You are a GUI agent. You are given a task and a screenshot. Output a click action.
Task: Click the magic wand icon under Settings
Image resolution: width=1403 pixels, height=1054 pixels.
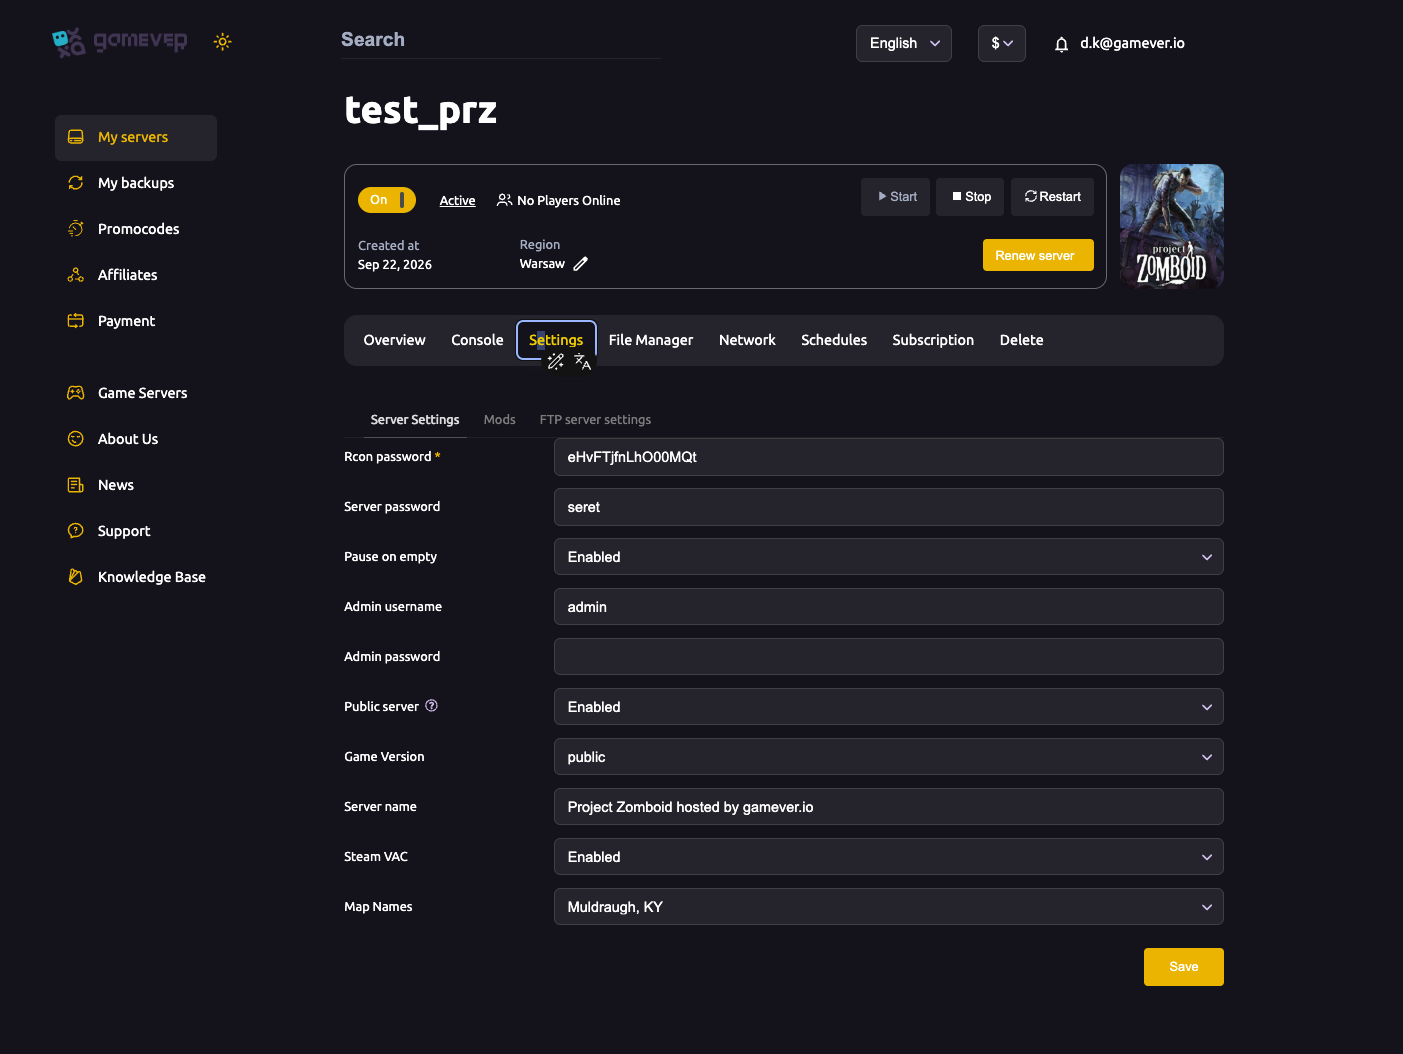556,362
